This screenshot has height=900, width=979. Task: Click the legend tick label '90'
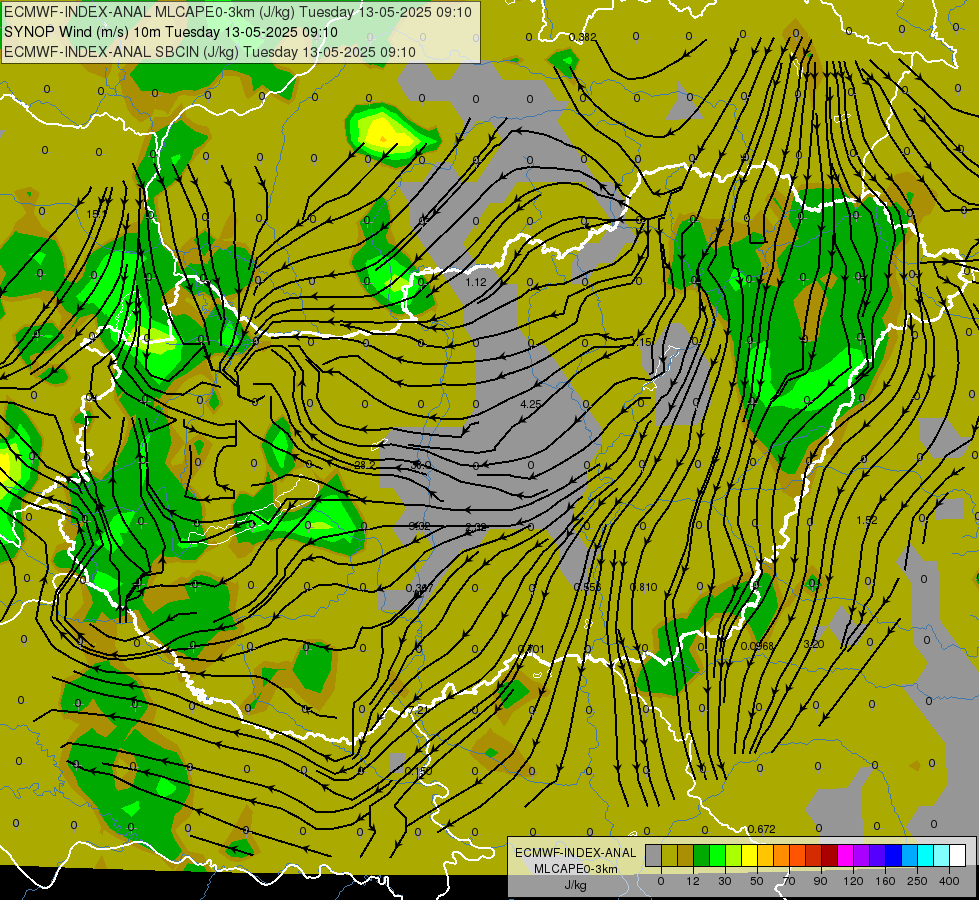point(820,881)
